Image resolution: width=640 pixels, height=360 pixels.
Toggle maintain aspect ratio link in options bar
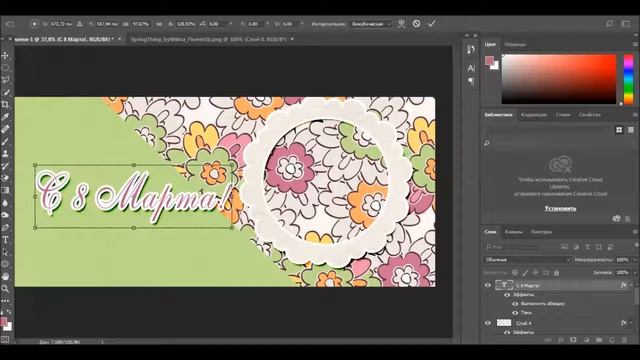point(160,24)
